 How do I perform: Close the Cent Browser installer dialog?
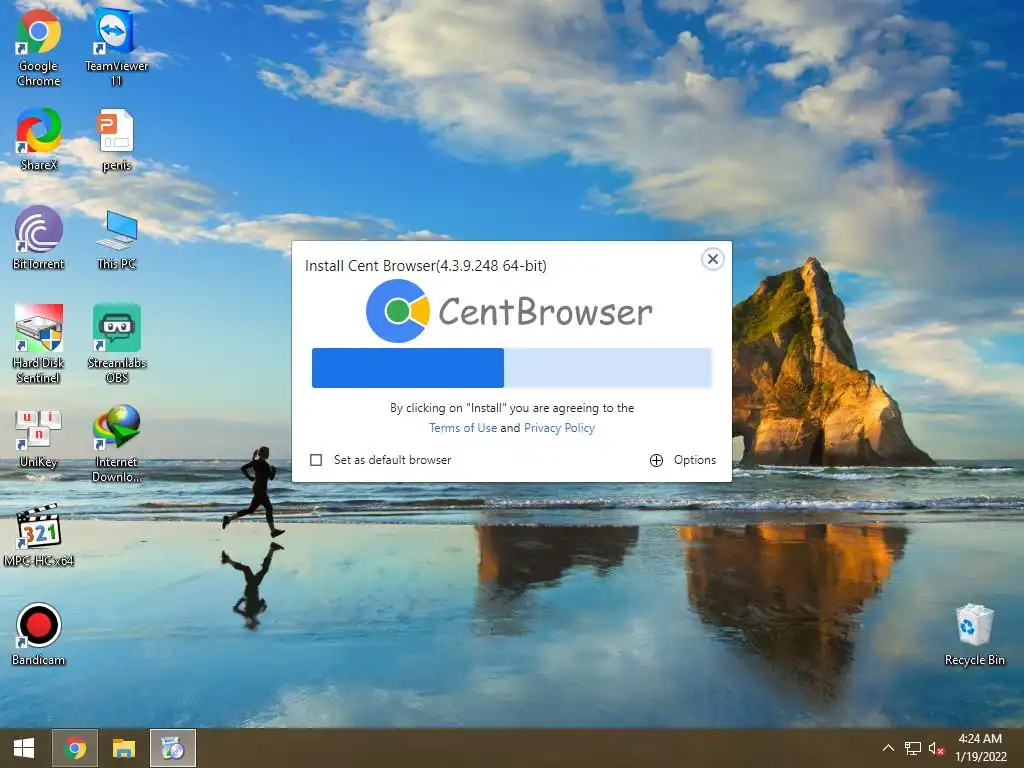[712, 259]
